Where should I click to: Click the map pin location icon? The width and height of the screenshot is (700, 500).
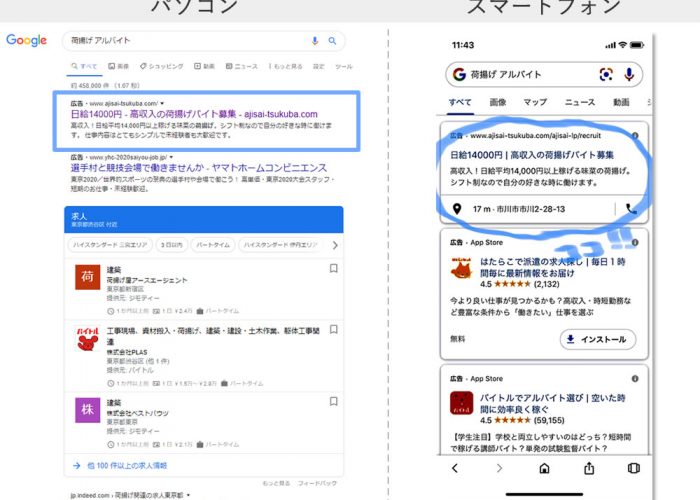(457, 208)
